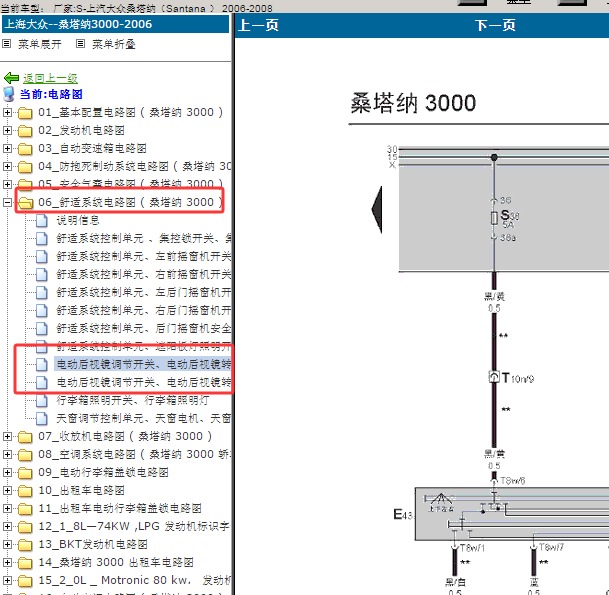Open 舒适系统控制单元、后门摇窗机安全 diagram
The height and width of the screenshot is (595, 609).
click(143, 328)
